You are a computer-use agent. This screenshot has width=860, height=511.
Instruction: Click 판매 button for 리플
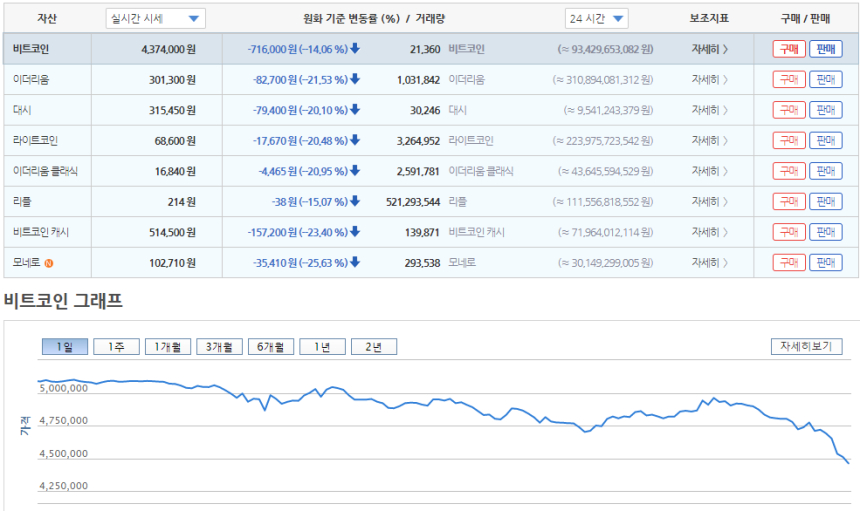tap(825, 202)
